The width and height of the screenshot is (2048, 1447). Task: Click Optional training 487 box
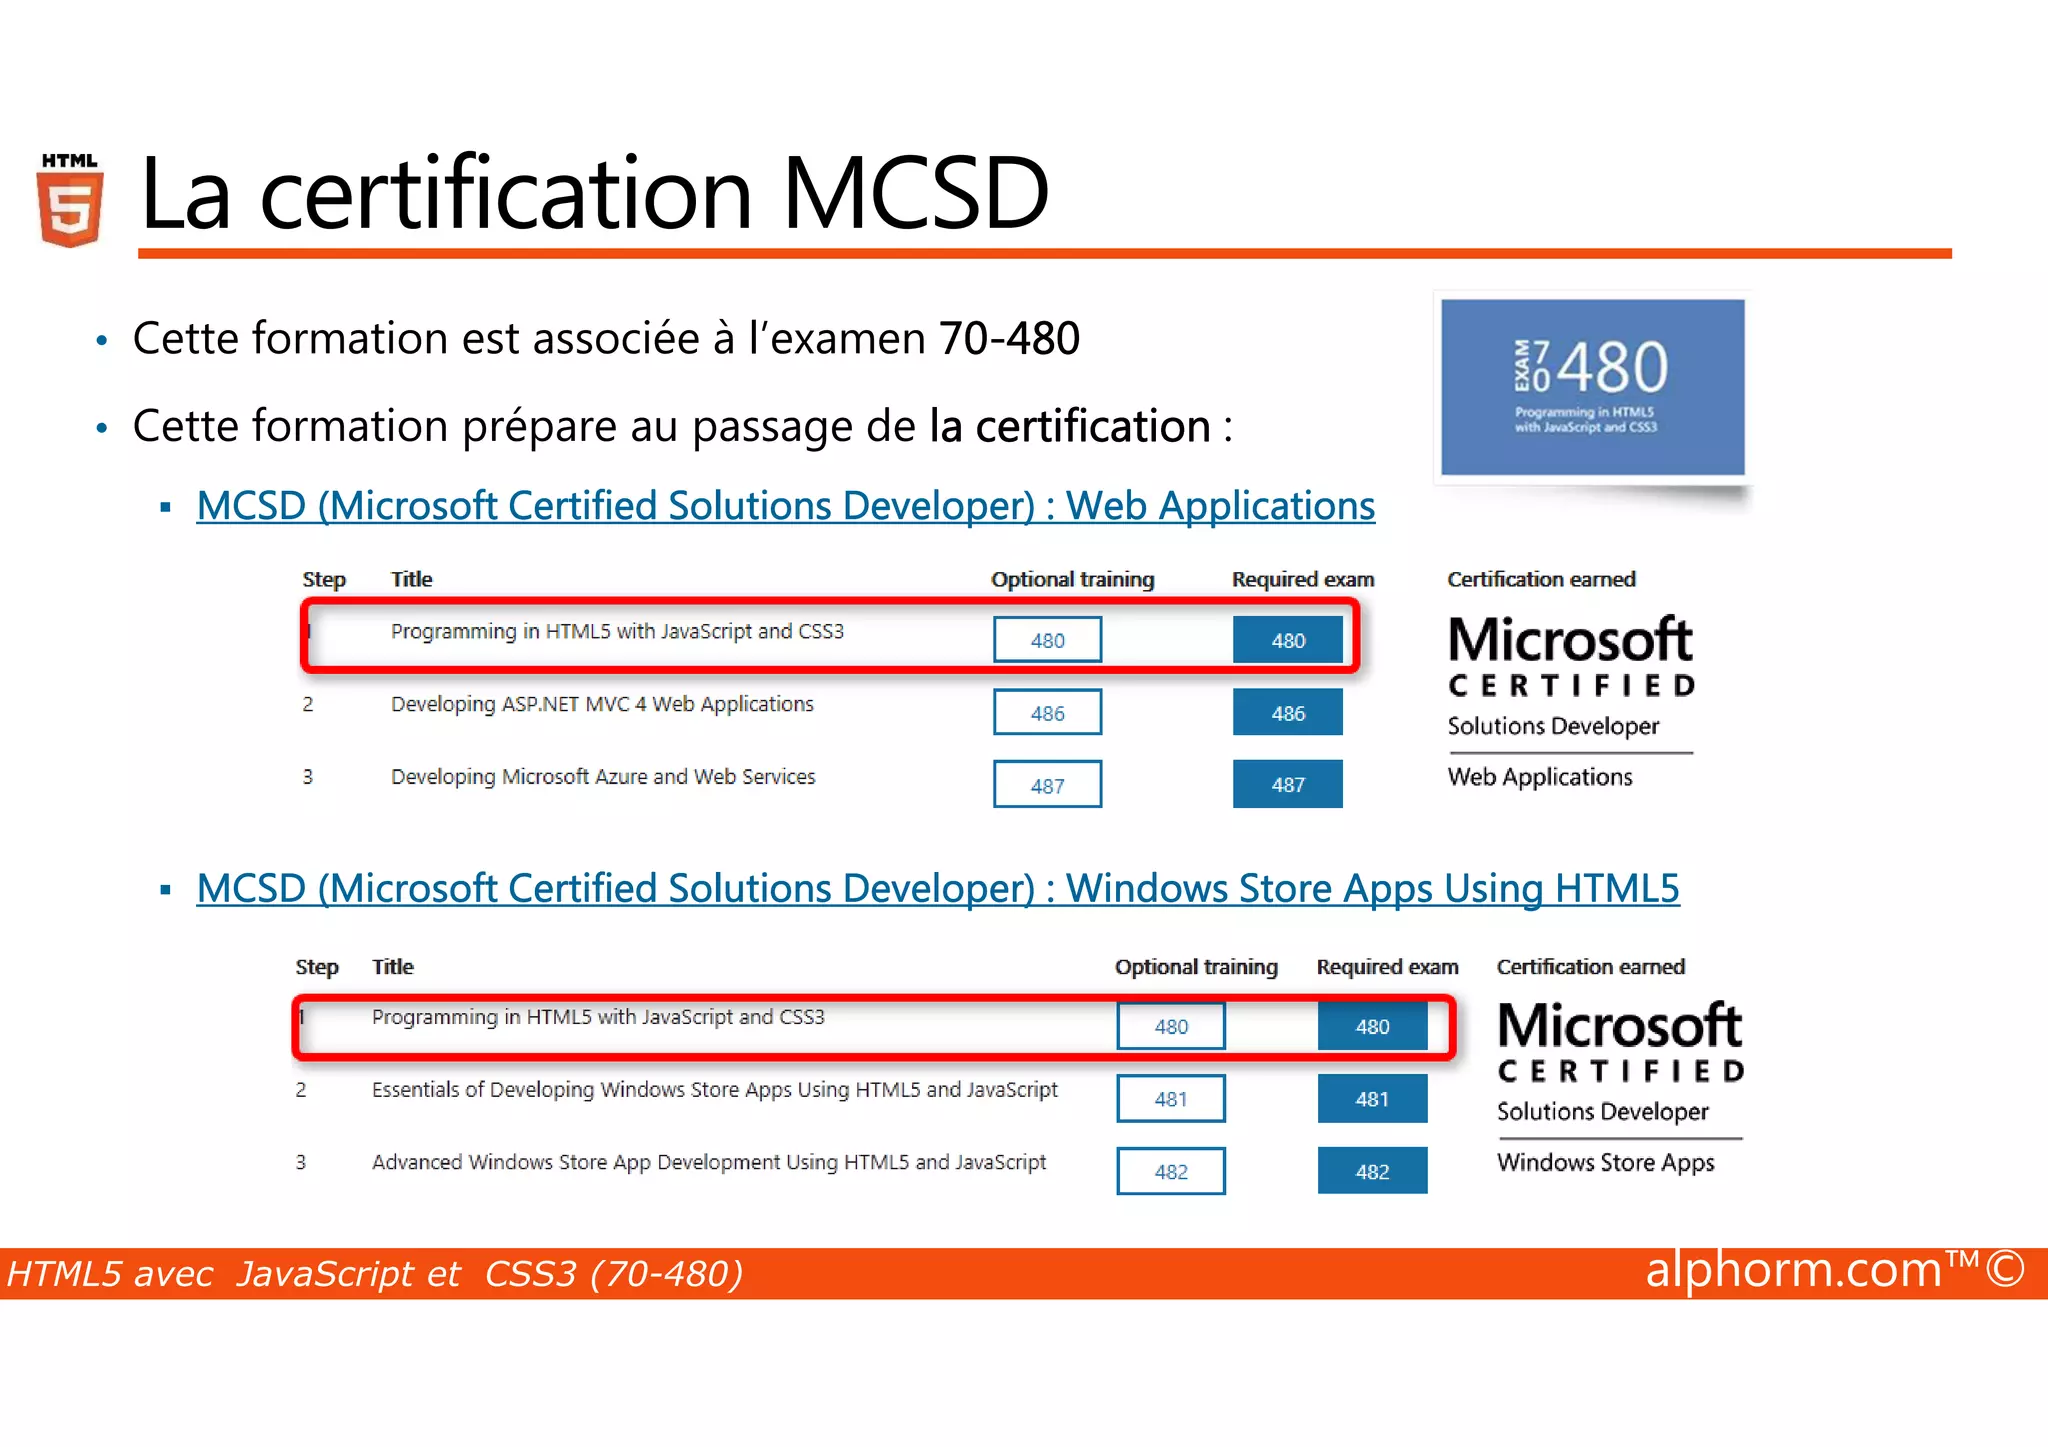coord(1047,785)
